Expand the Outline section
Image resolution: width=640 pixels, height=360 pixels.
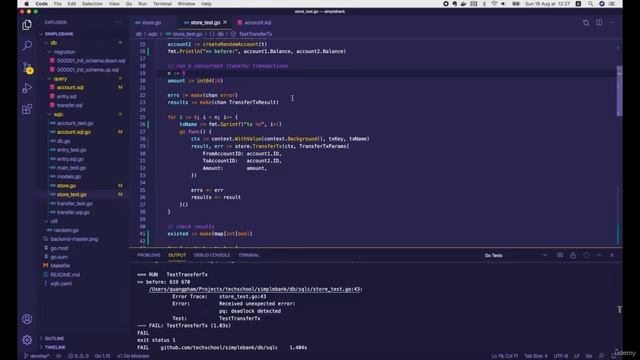click(x=54, y=338)
